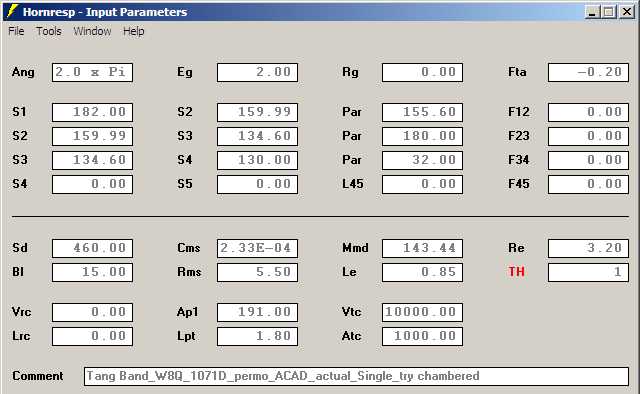Viewport: 640px width, 394px height.
Task: Select the S5 input field
Action: coord(258,185)
